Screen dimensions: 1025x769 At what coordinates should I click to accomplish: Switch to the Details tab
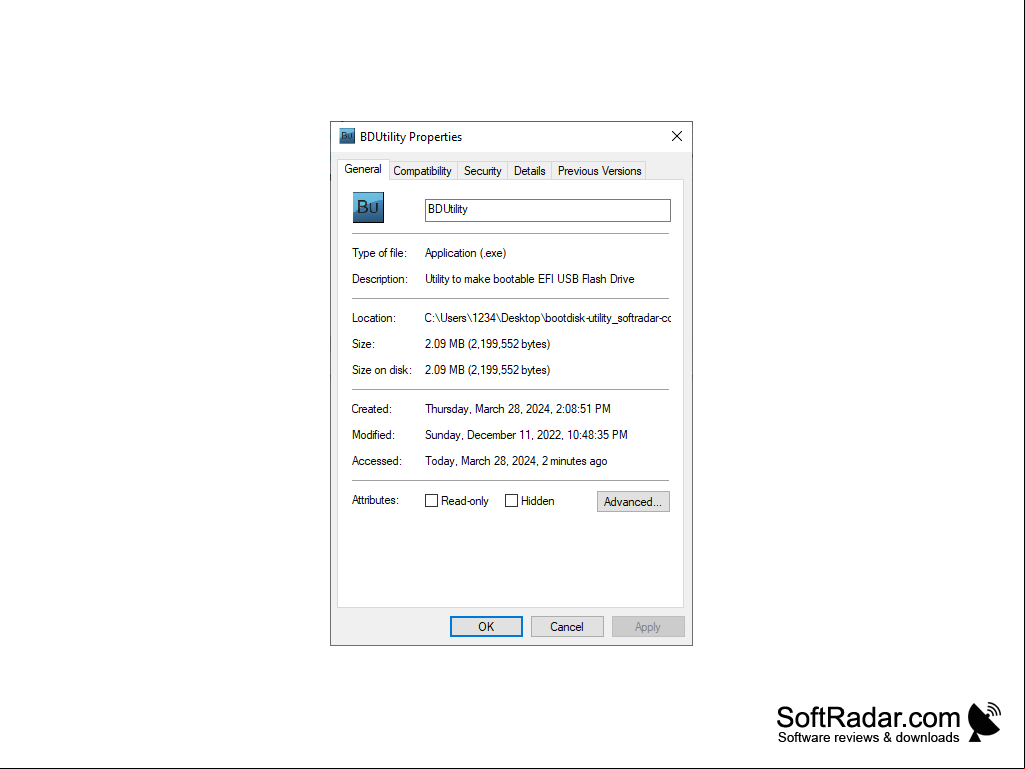coord(529,171)
